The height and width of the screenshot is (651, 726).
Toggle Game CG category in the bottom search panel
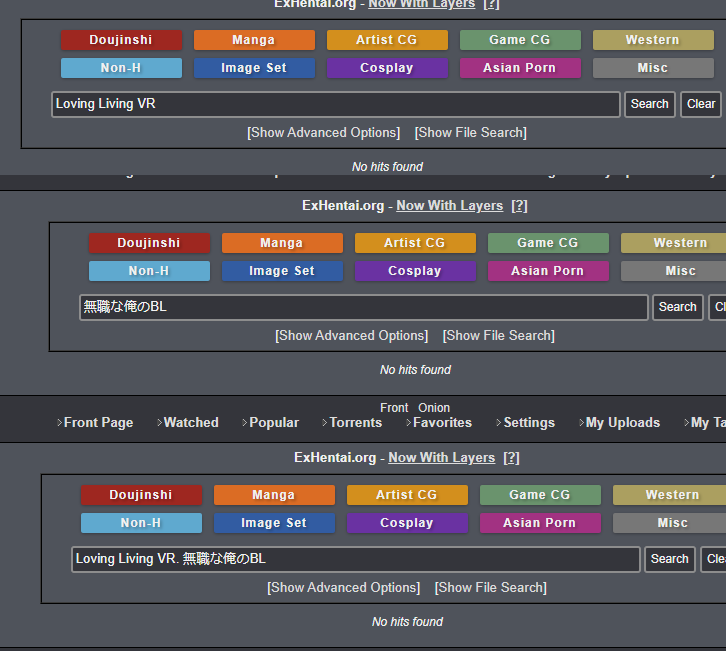[x=540, y=495]
